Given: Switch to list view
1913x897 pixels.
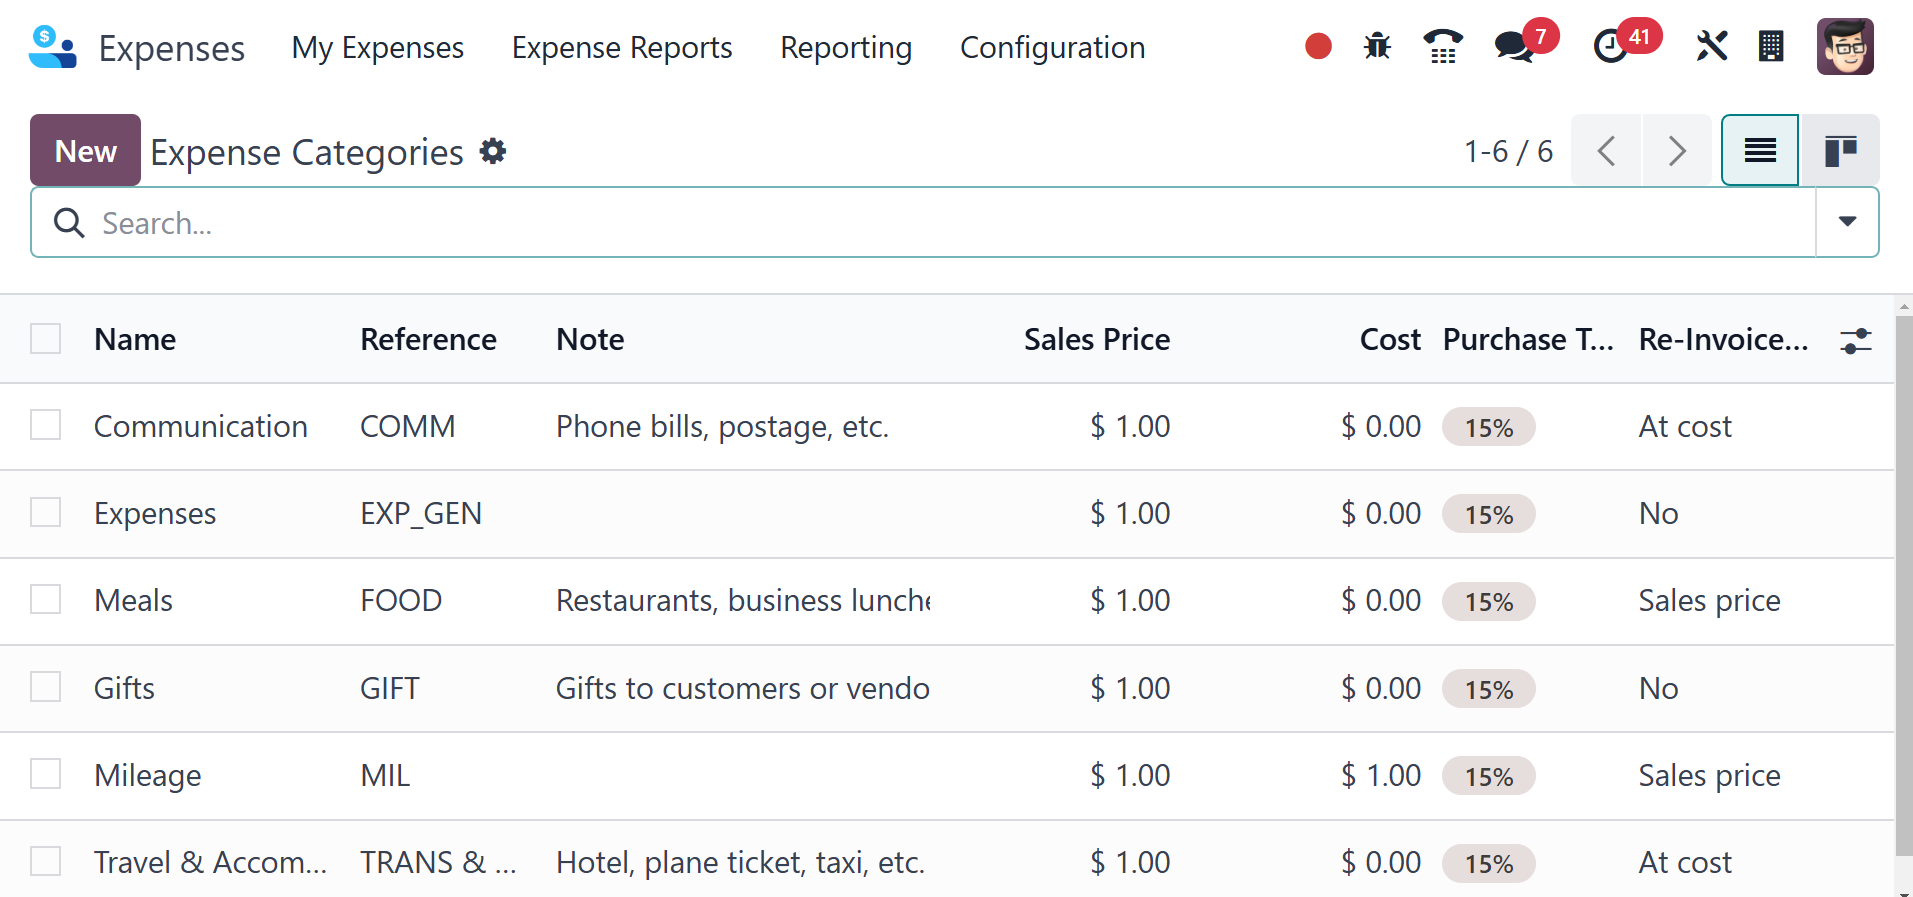Looking at the screenshot, I should coord(1760,151).
